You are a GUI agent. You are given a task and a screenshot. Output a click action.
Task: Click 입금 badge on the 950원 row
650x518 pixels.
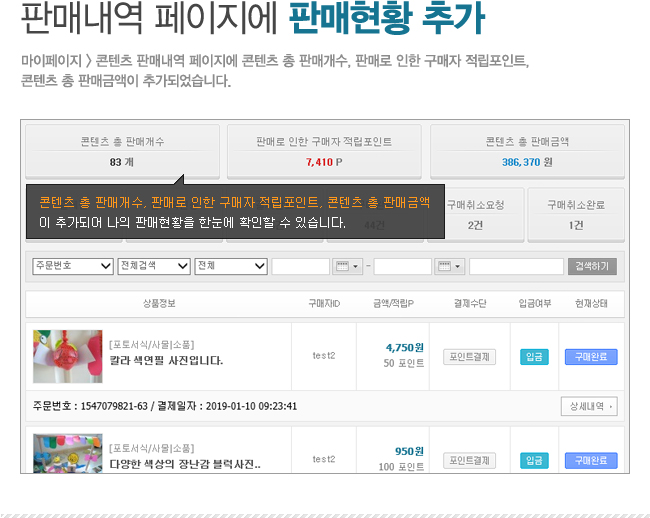[534, 460]
